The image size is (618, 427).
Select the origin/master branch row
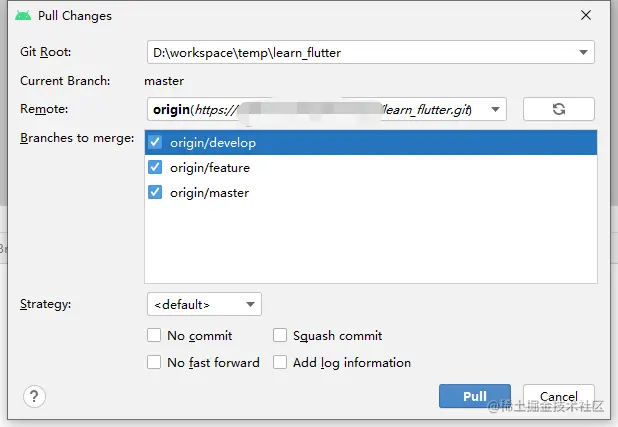pyautogui.click(x=210, y=192)
